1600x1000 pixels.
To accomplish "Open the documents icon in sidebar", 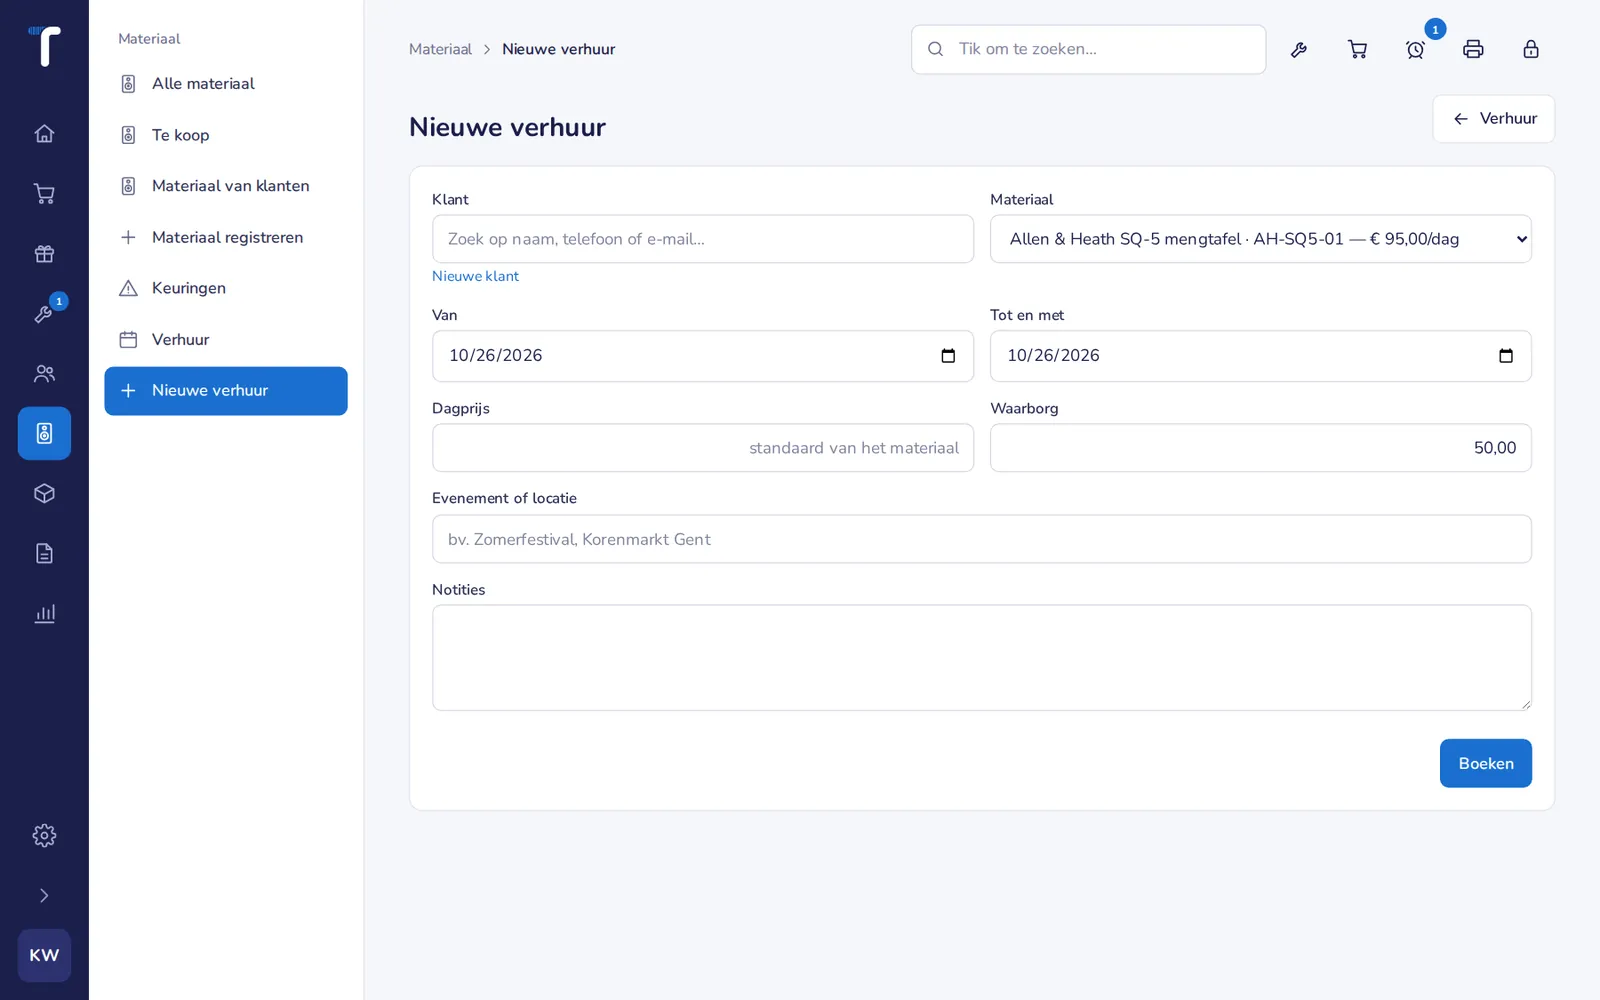I will [x=44, y=553].
